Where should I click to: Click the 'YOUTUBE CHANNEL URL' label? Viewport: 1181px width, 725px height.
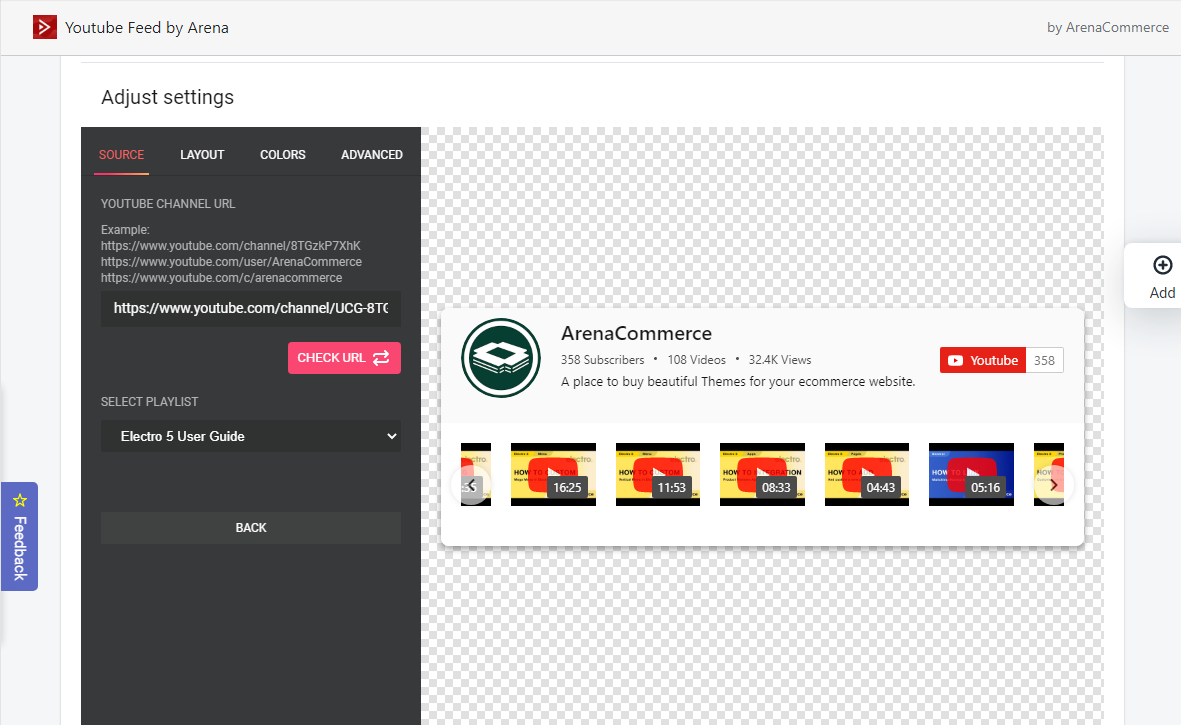[x=168, y=204]
